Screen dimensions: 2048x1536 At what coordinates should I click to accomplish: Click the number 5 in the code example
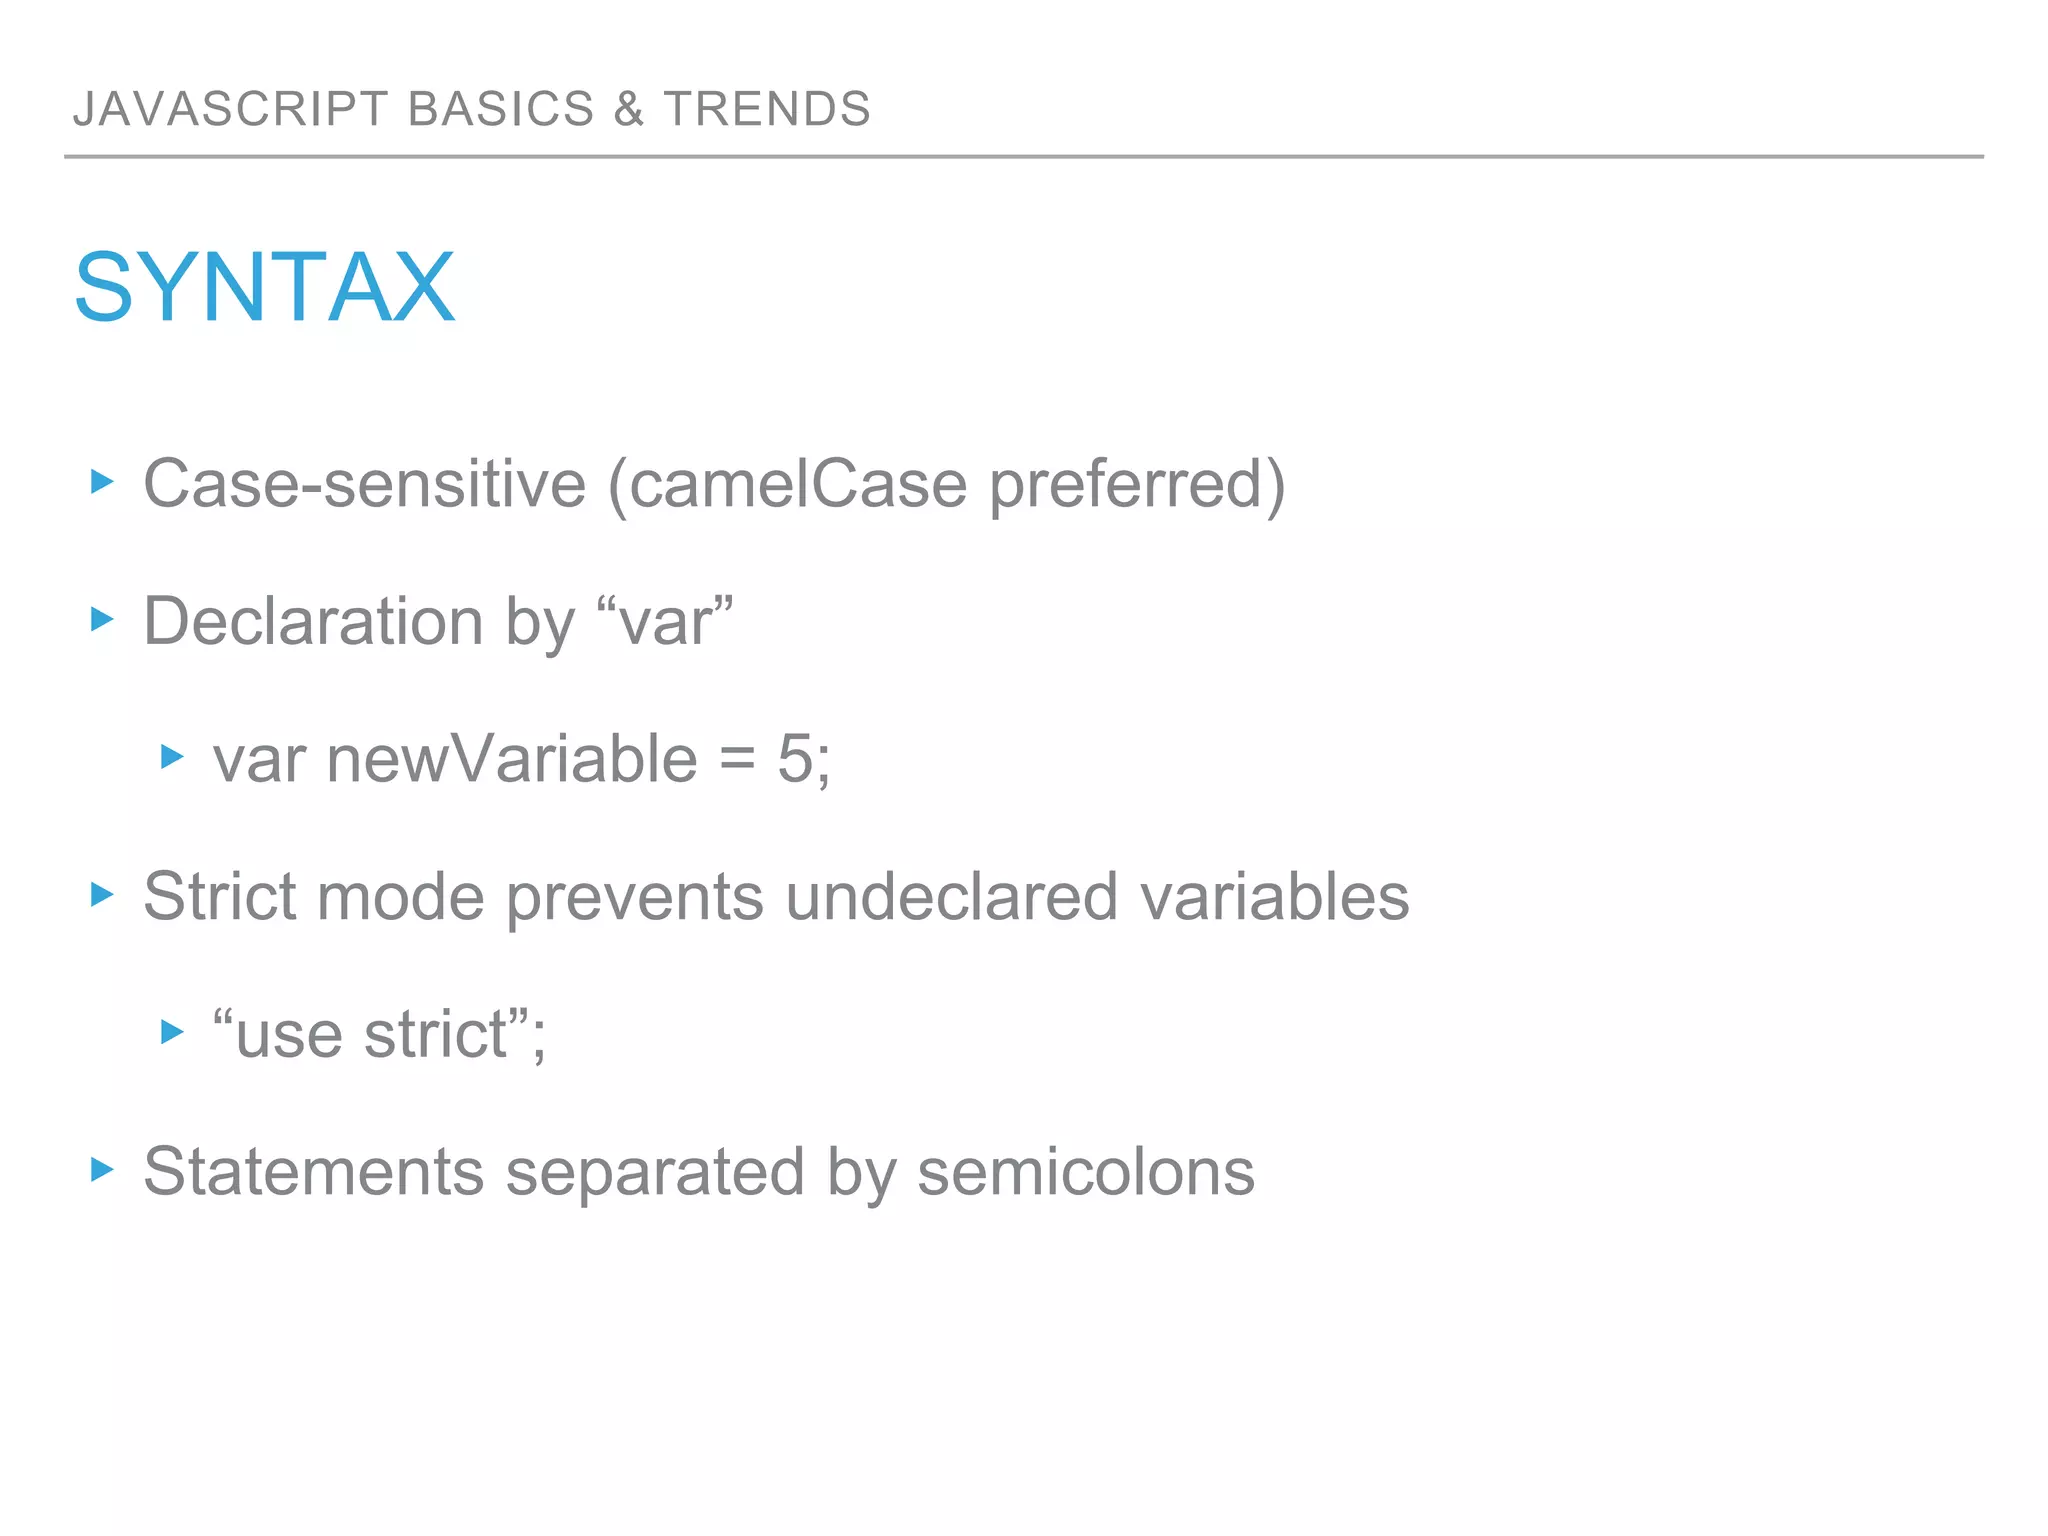pos(796,759)
